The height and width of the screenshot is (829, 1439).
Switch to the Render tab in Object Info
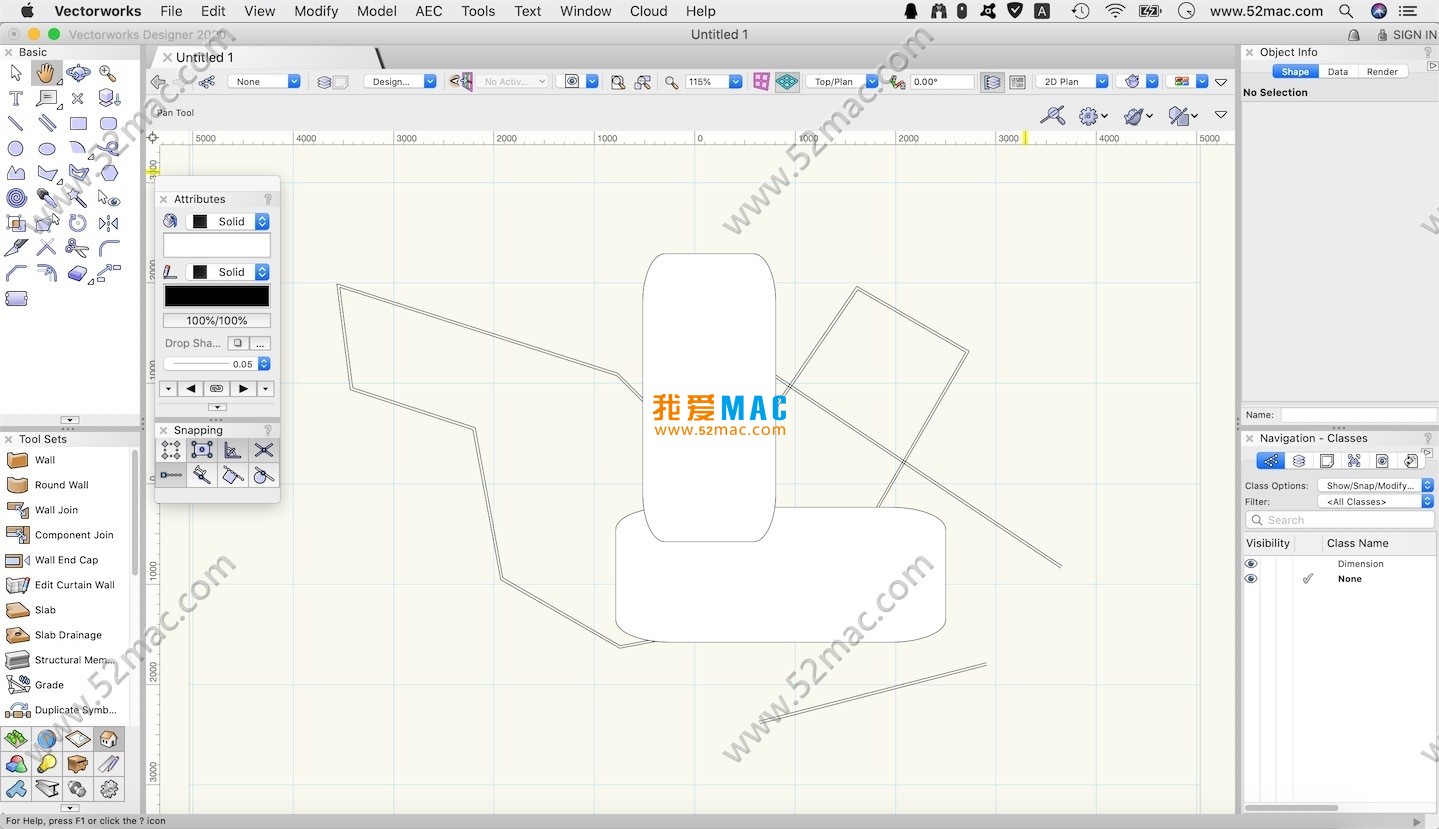1382,72
